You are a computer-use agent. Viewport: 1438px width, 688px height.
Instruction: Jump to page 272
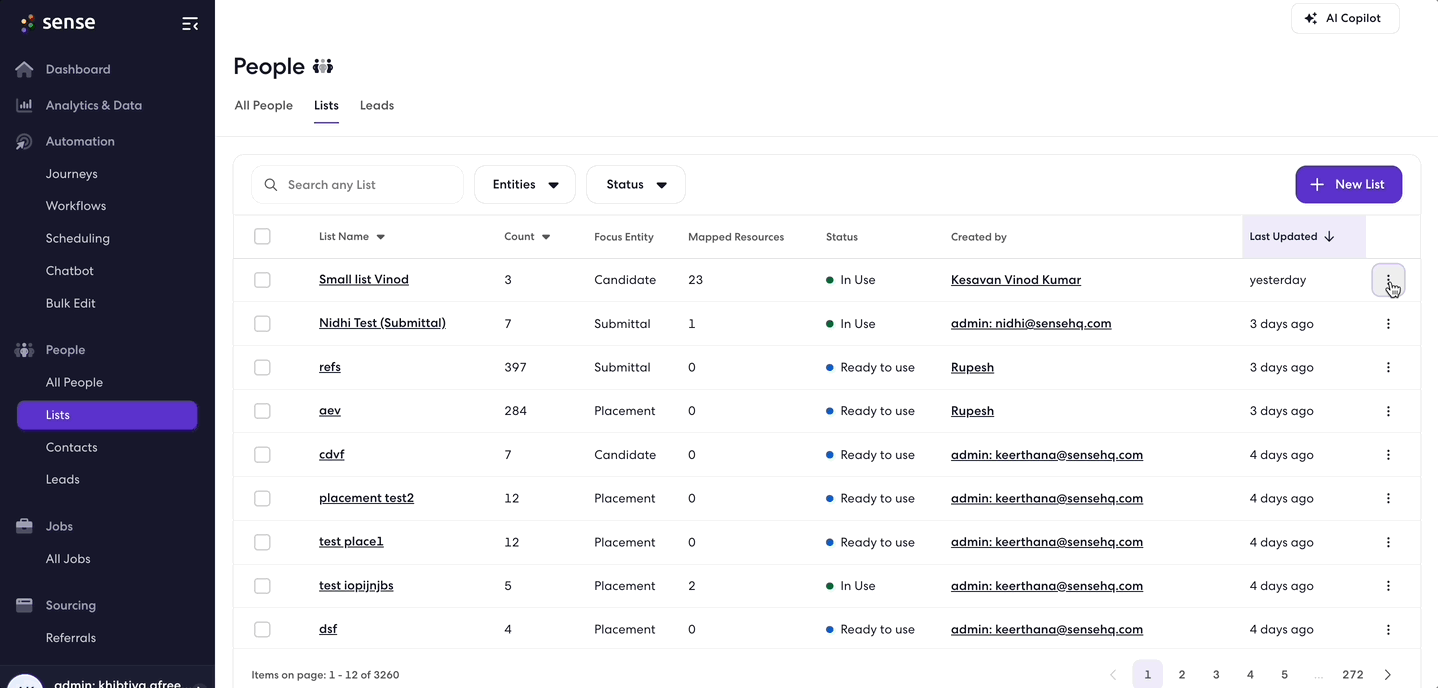point(1353,675)
